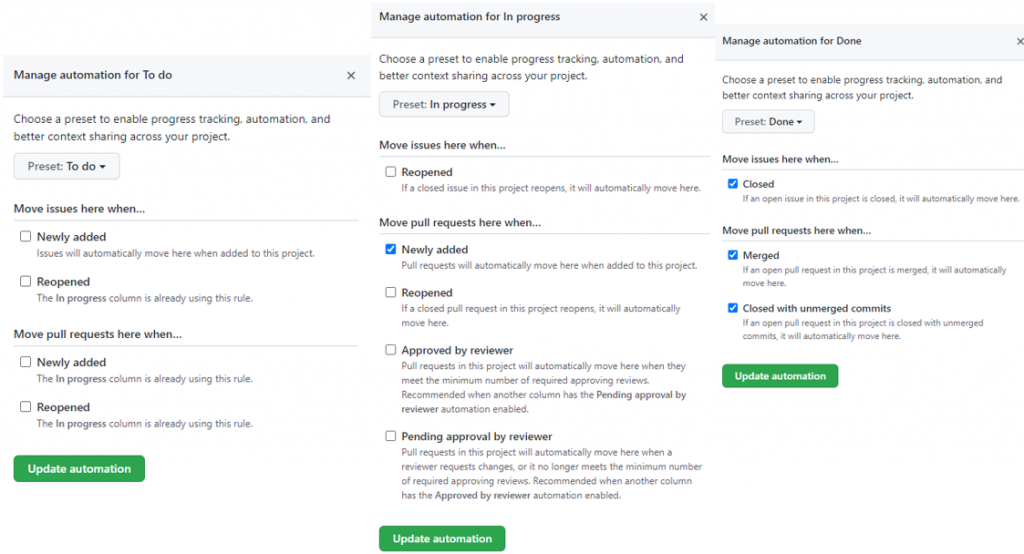Expand the Preset: In progress dropdown
Image resolution: width=1024 pixels, height=554 pixels.
[444, 104]
